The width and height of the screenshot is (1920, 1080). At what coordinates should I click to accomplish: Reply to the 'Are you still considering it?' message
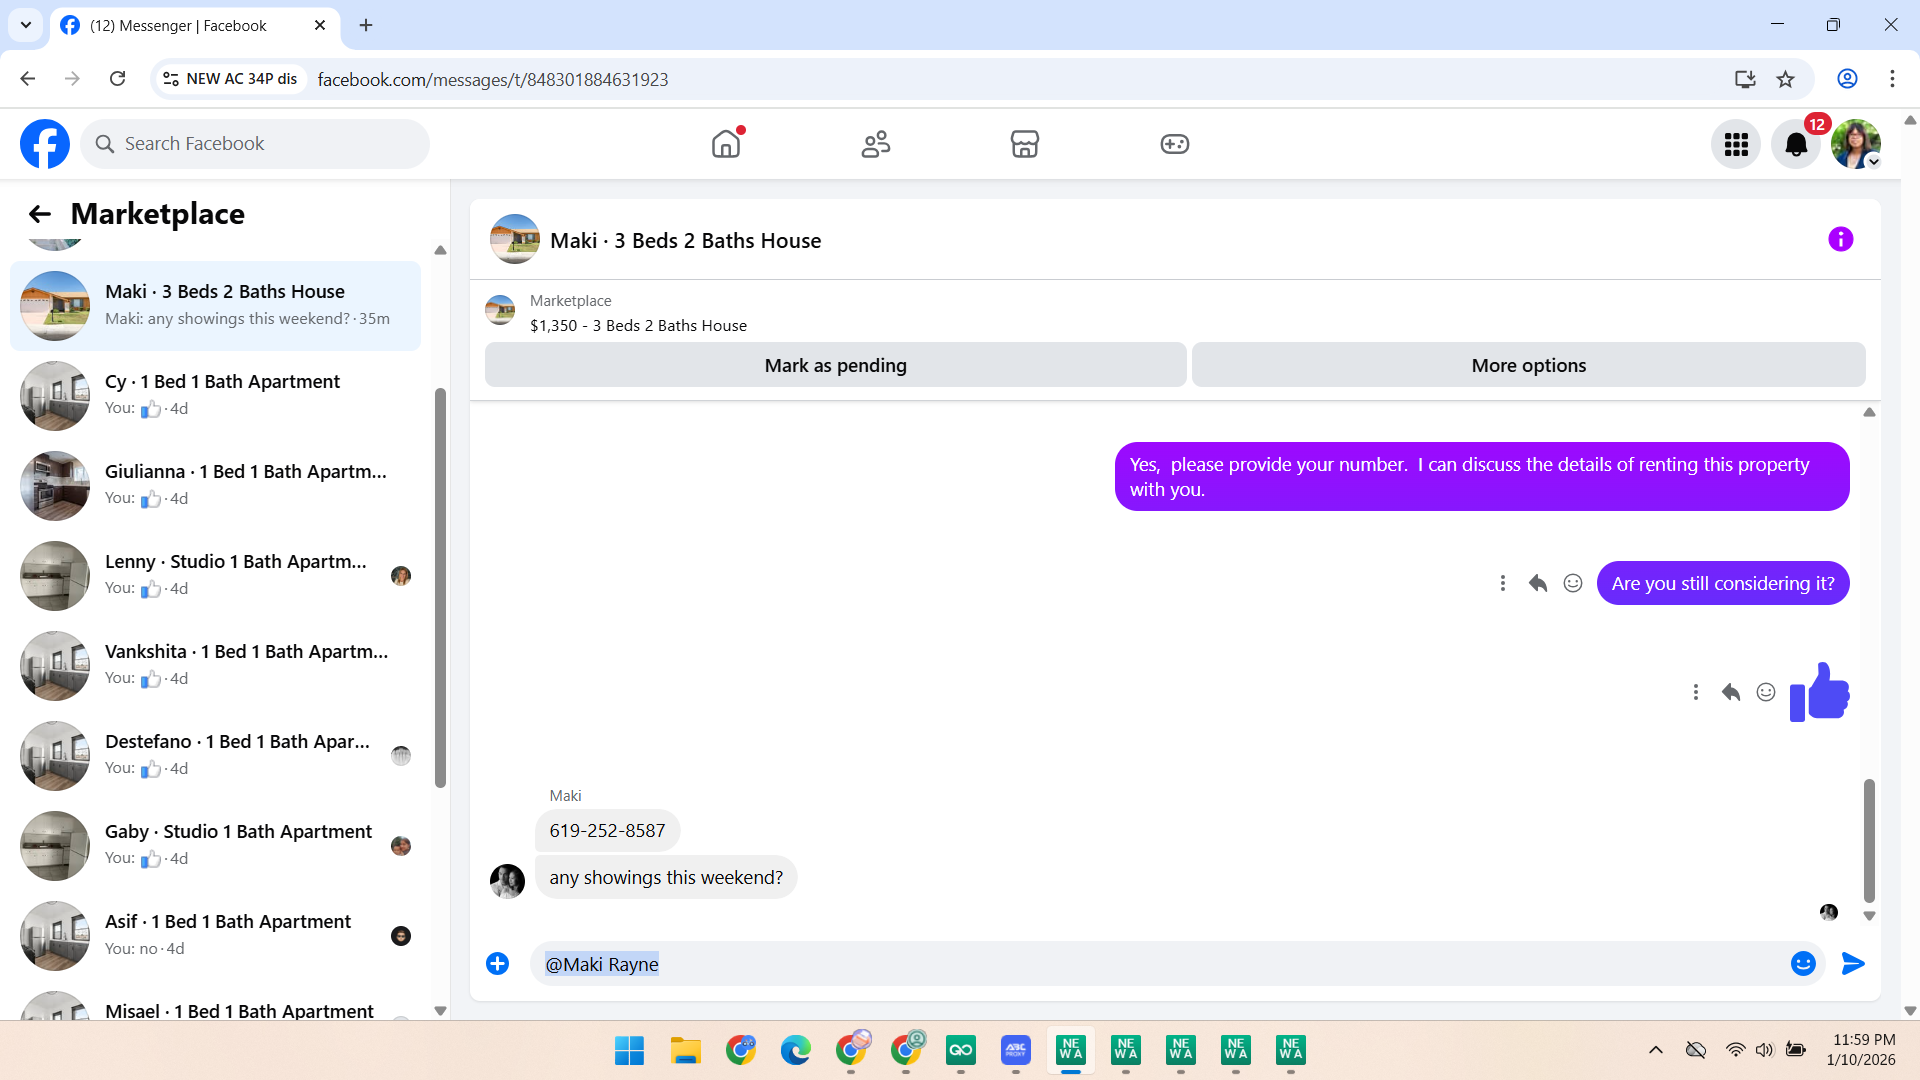tap(1538, 583)
